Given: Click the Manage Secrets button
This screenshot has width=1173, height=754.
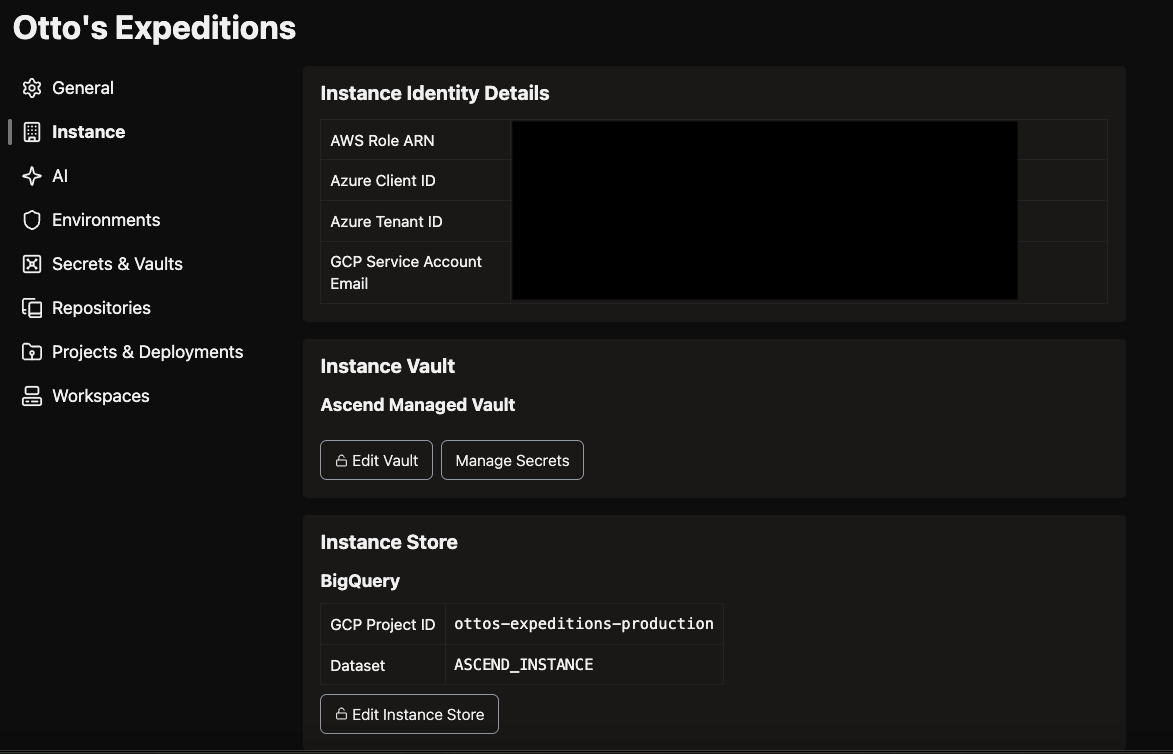Looking at the screenshot, I should [x=512, y=460].
